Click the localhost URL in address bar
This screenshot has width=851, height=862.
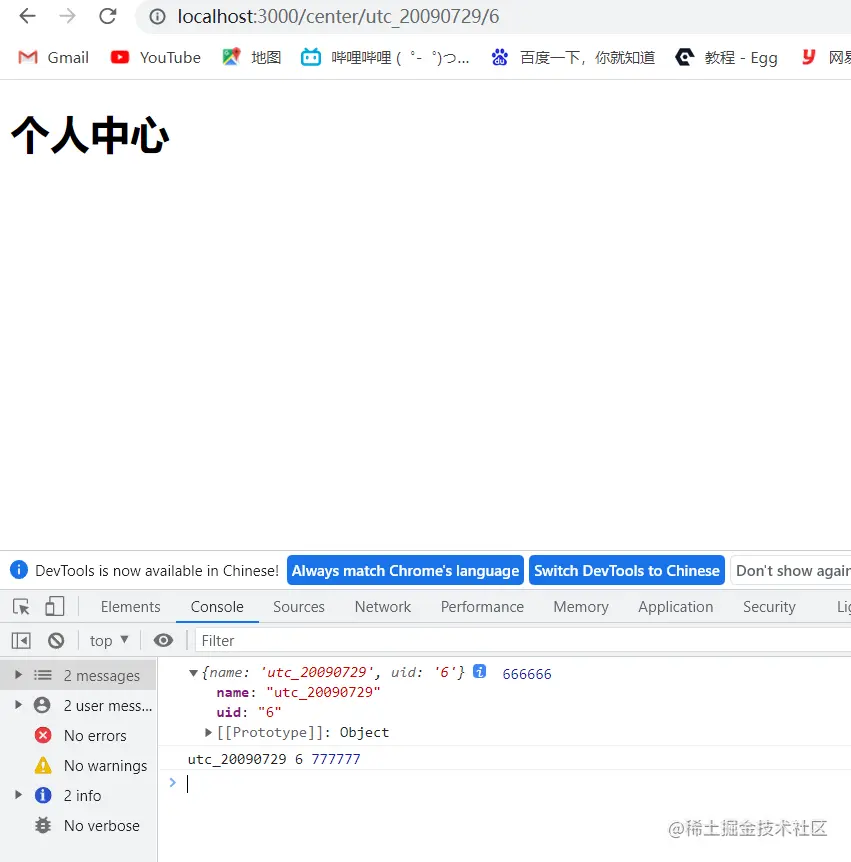point(338,16)
